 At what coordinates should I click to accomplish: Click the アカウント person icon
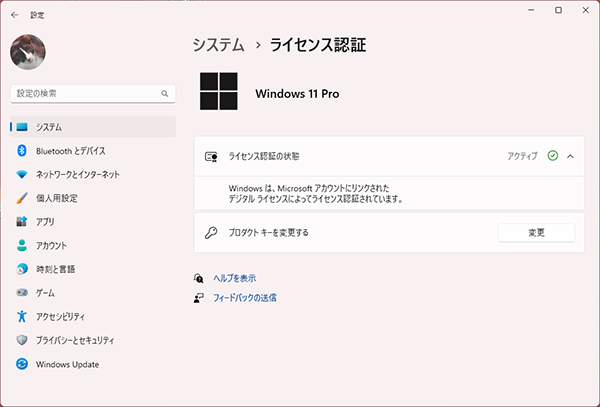pos(22,245)
